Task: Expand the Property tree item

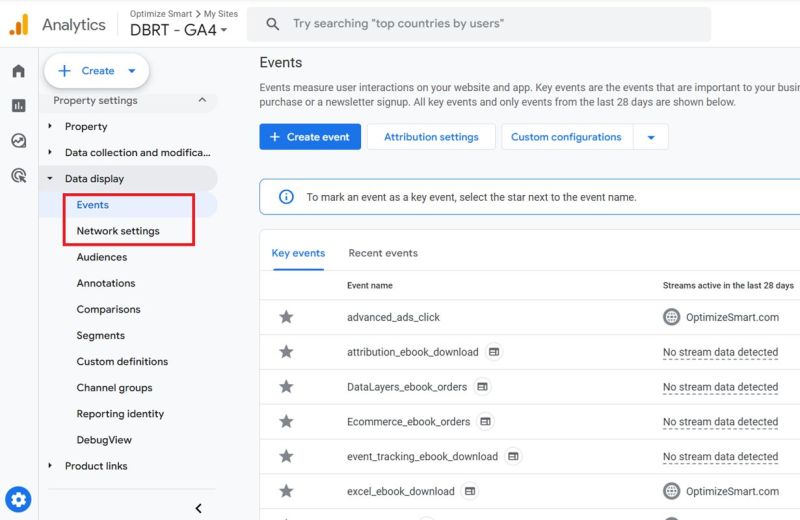Action: [x=50, y=126]
